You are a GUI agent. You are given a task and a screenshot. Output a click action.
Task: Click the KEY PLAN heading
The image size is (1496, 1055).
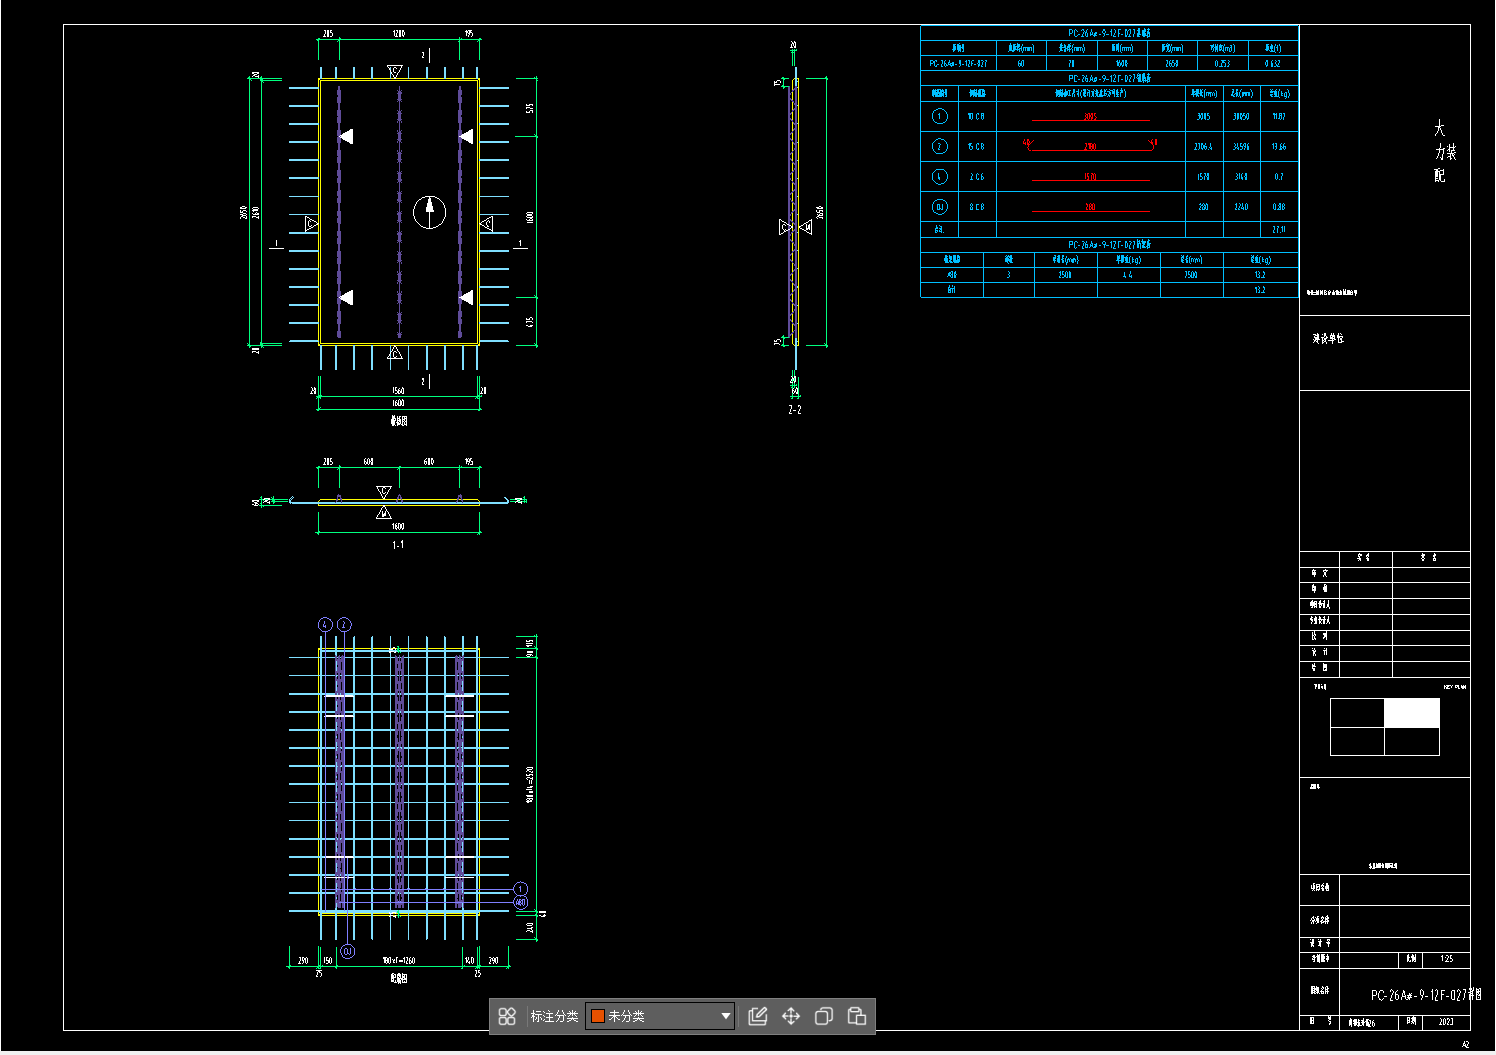click(x=1454, y=687)
